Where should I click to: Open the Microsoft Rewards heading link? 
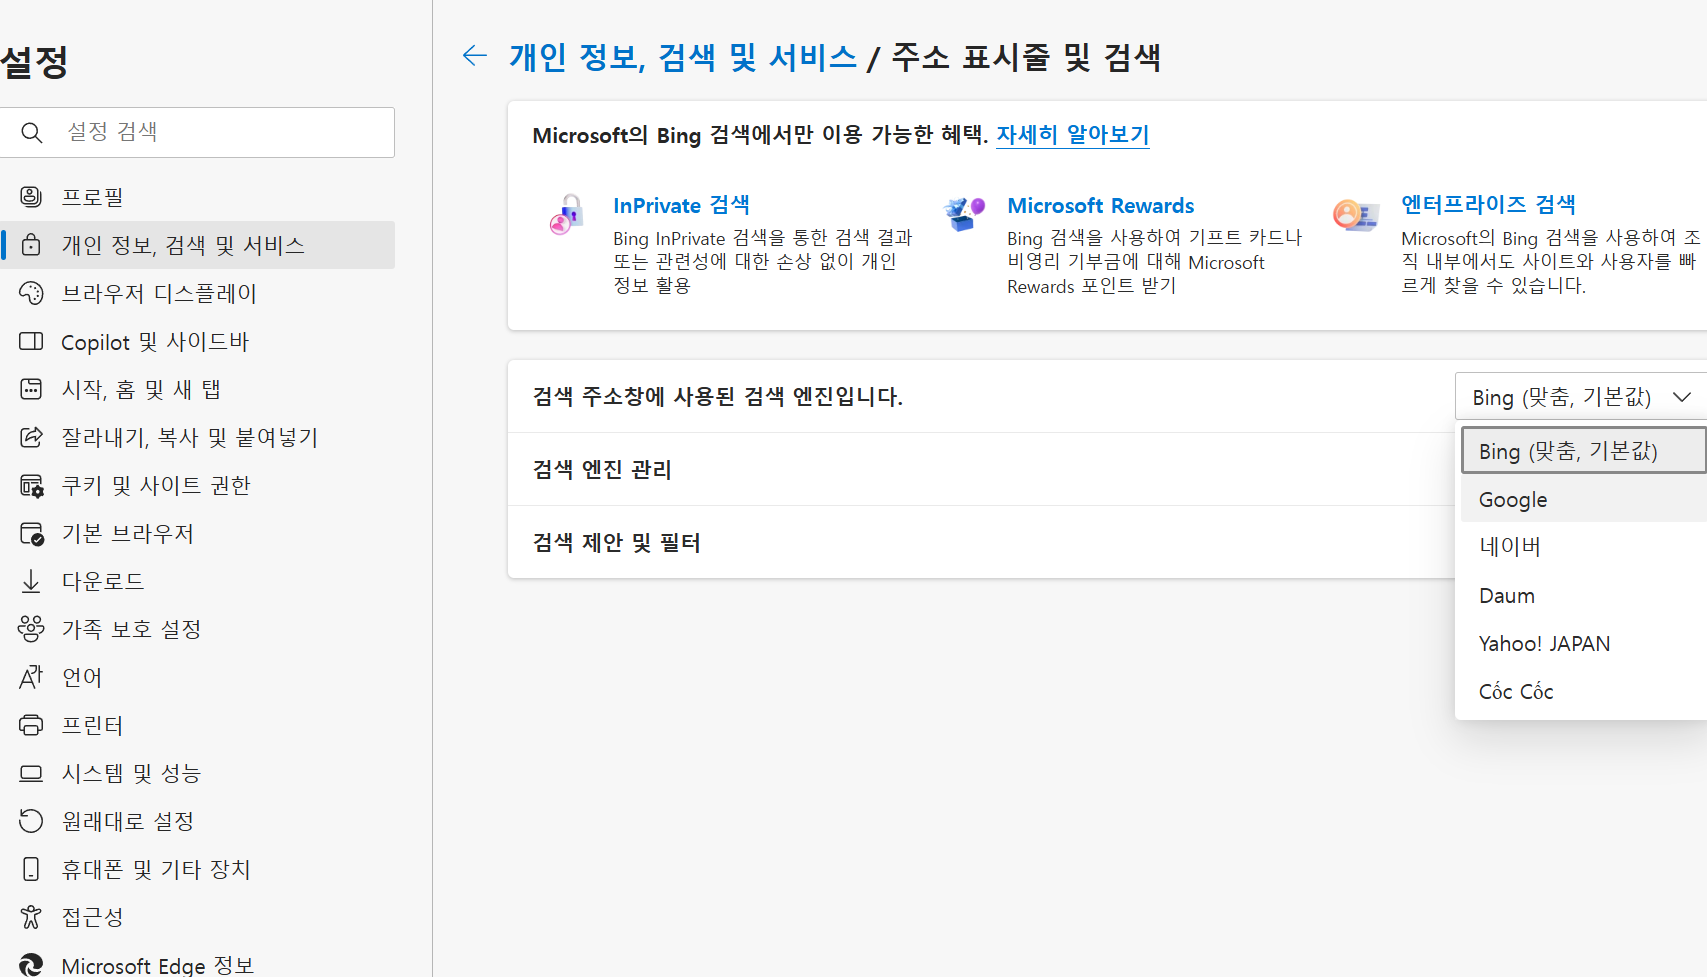(x=1100, y=205)
